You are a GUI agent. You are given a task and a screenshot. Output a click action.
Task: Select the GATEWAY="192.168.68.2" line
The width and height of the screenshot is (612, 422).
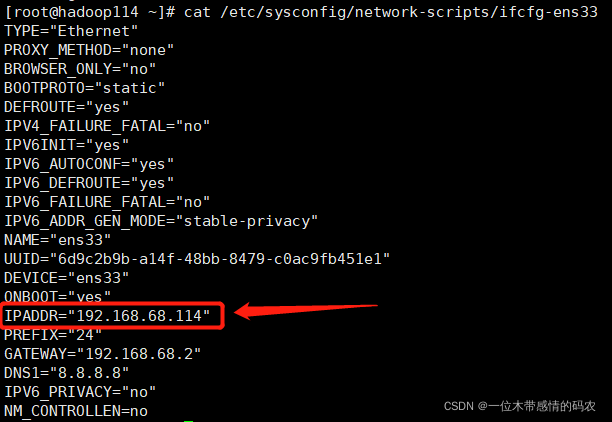point(103,354)
